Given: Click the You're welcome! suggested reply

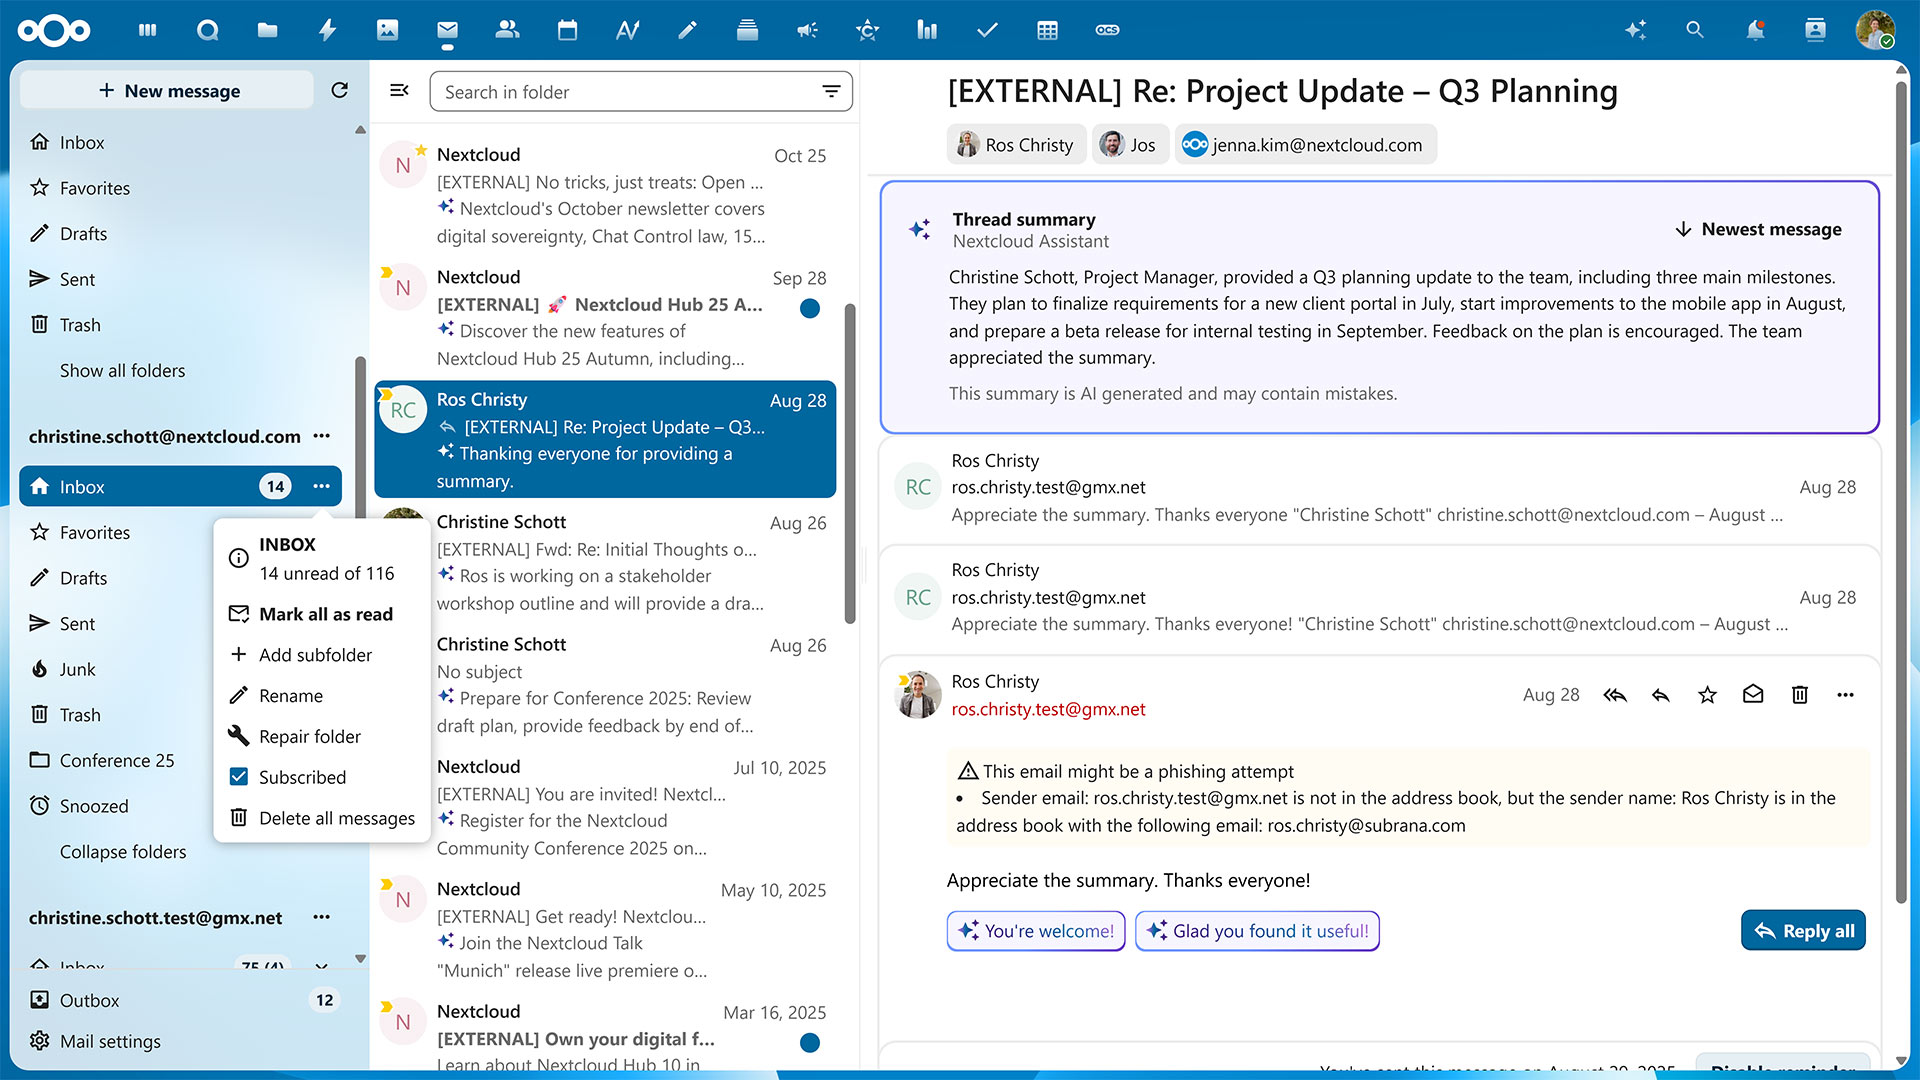Looking at the screenshot, I should pos(1035,930).
